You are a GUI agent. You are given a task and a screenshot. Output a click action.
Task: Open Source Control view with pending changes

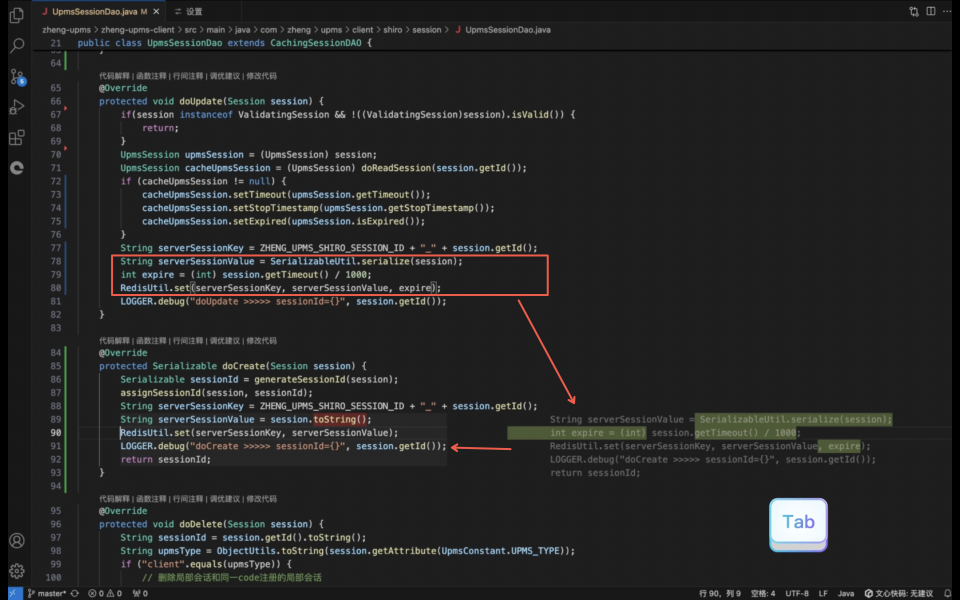17,77
